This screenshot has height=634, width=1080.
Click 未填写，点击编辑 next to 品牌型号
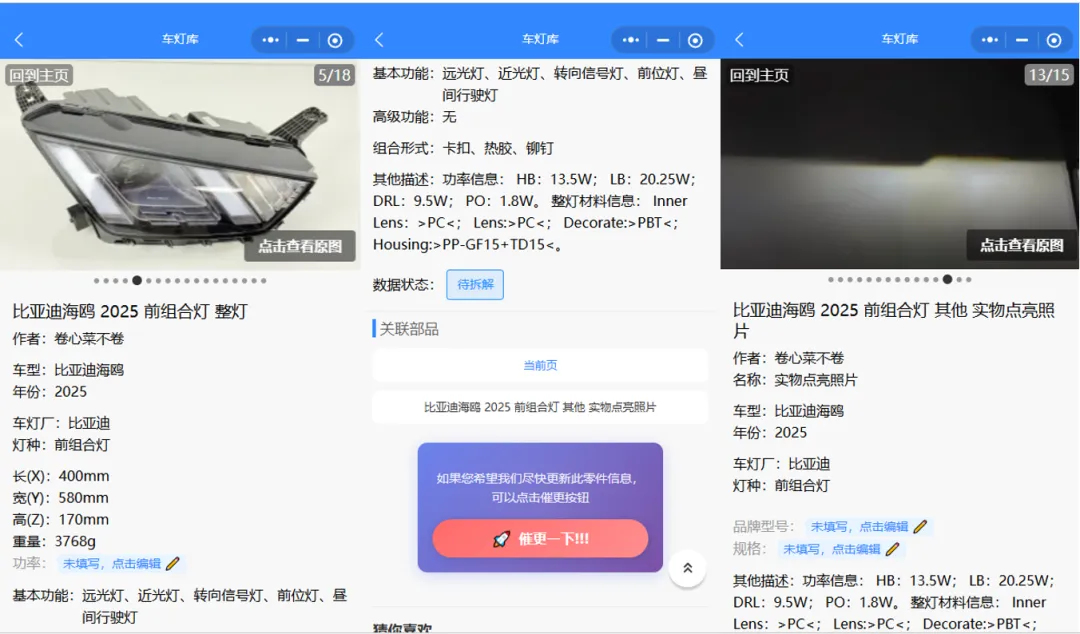(x=859, y=526)
